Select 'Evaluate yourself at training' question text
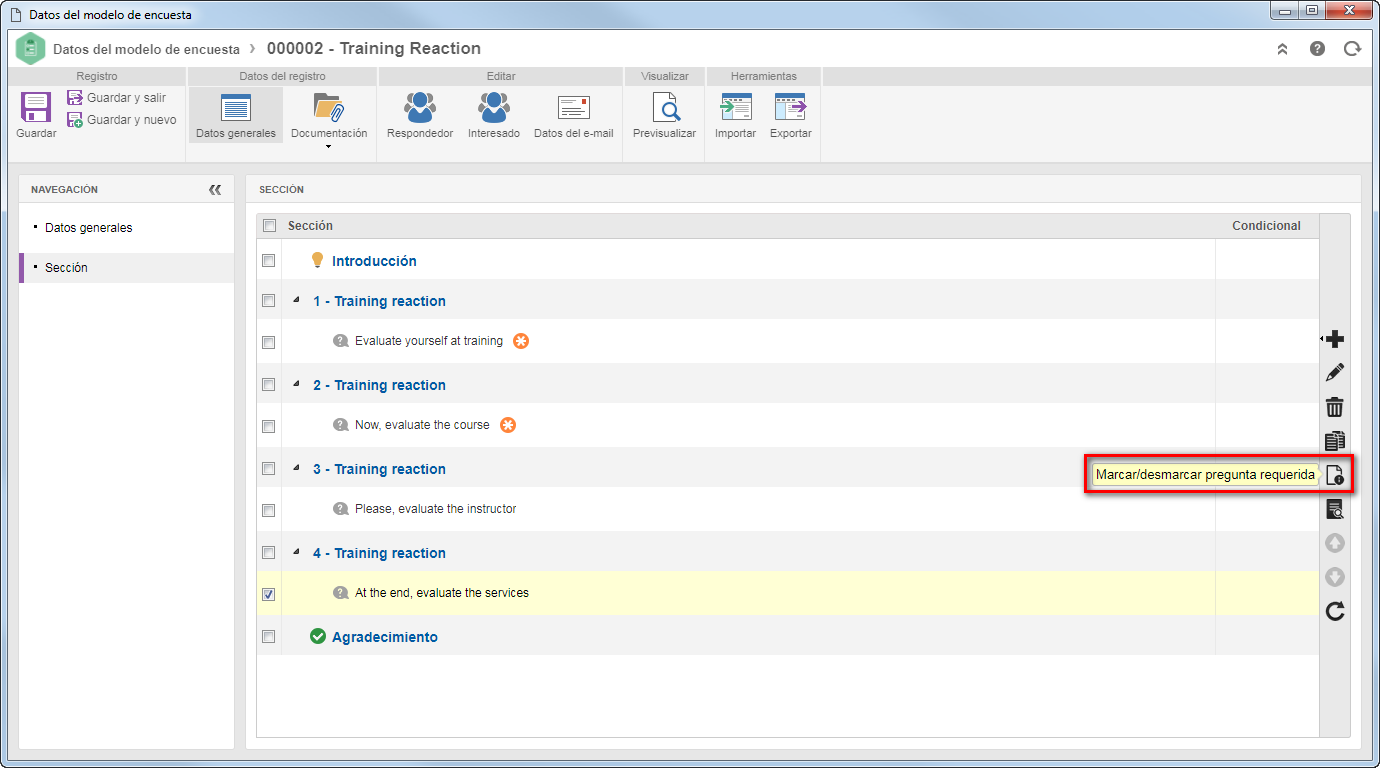Screen dimensions: 1380x768 pos(429,341)
